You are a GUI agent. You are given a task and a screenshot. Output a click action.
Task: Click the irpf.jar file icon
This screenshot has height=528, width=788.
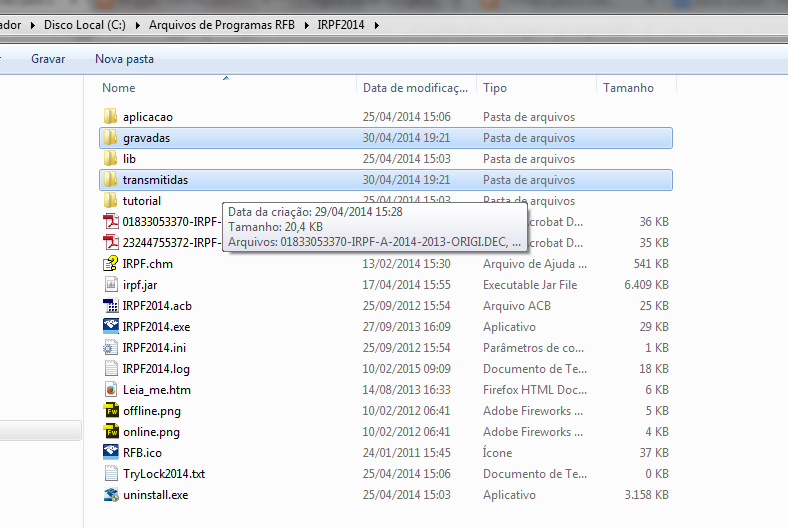coord(111,285)
